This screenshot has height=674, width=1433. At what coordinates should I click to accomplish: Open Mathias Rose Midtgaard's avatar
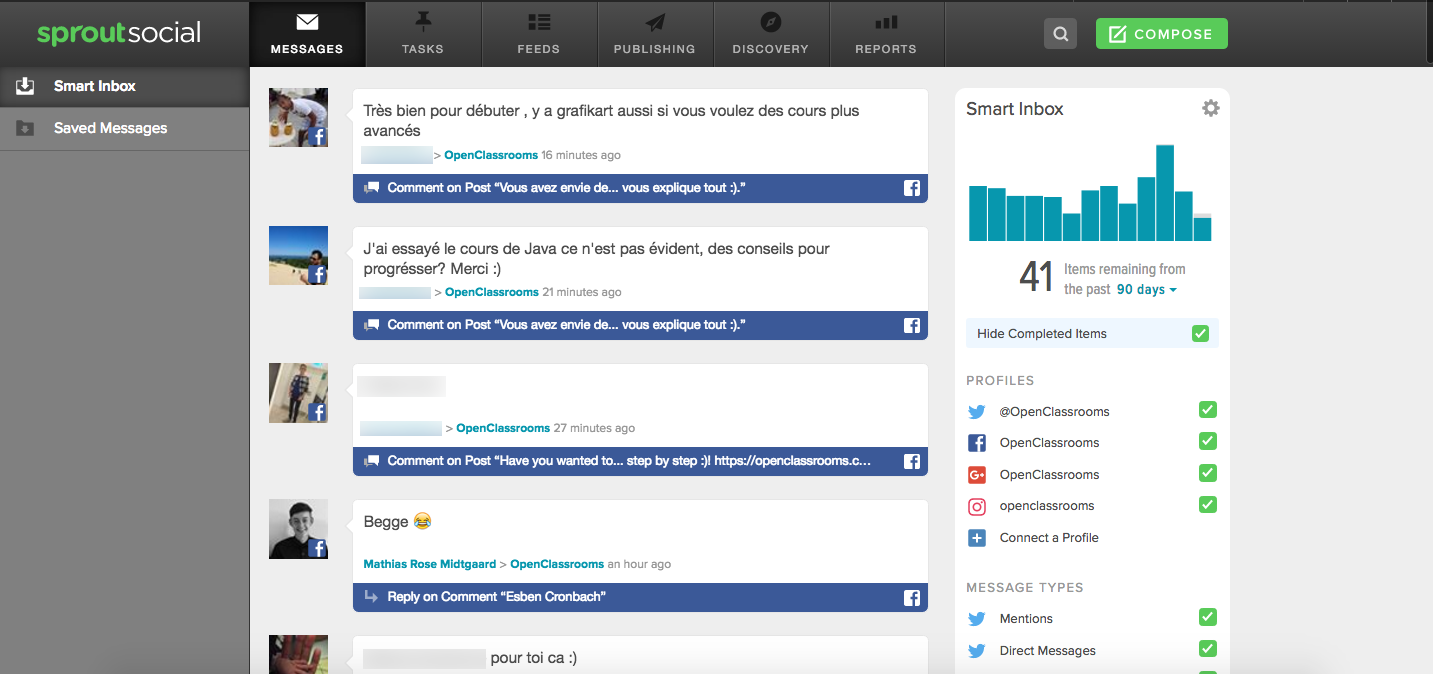[298, 529]
